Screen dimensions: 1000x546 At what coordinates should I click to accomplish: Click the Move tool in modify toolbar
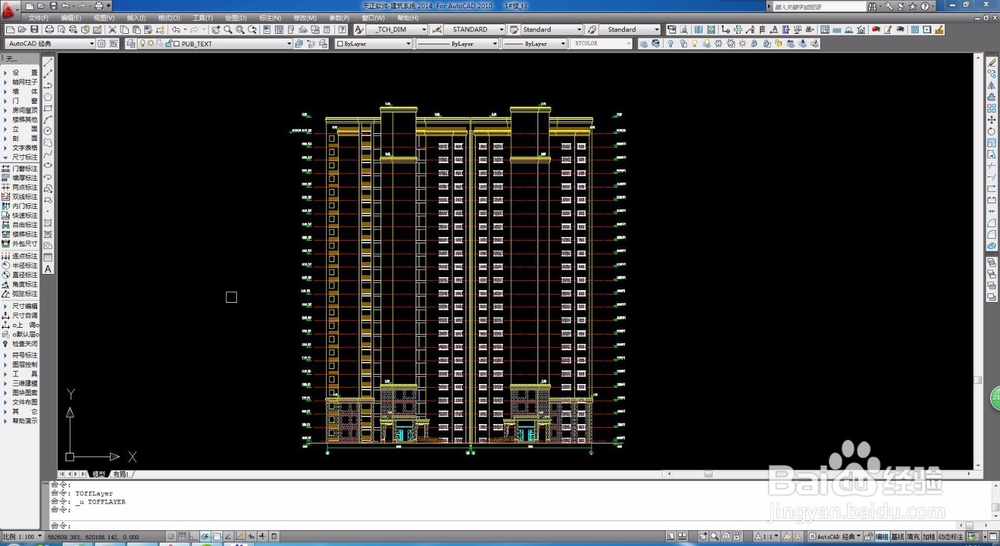click(x=992, y=119)
